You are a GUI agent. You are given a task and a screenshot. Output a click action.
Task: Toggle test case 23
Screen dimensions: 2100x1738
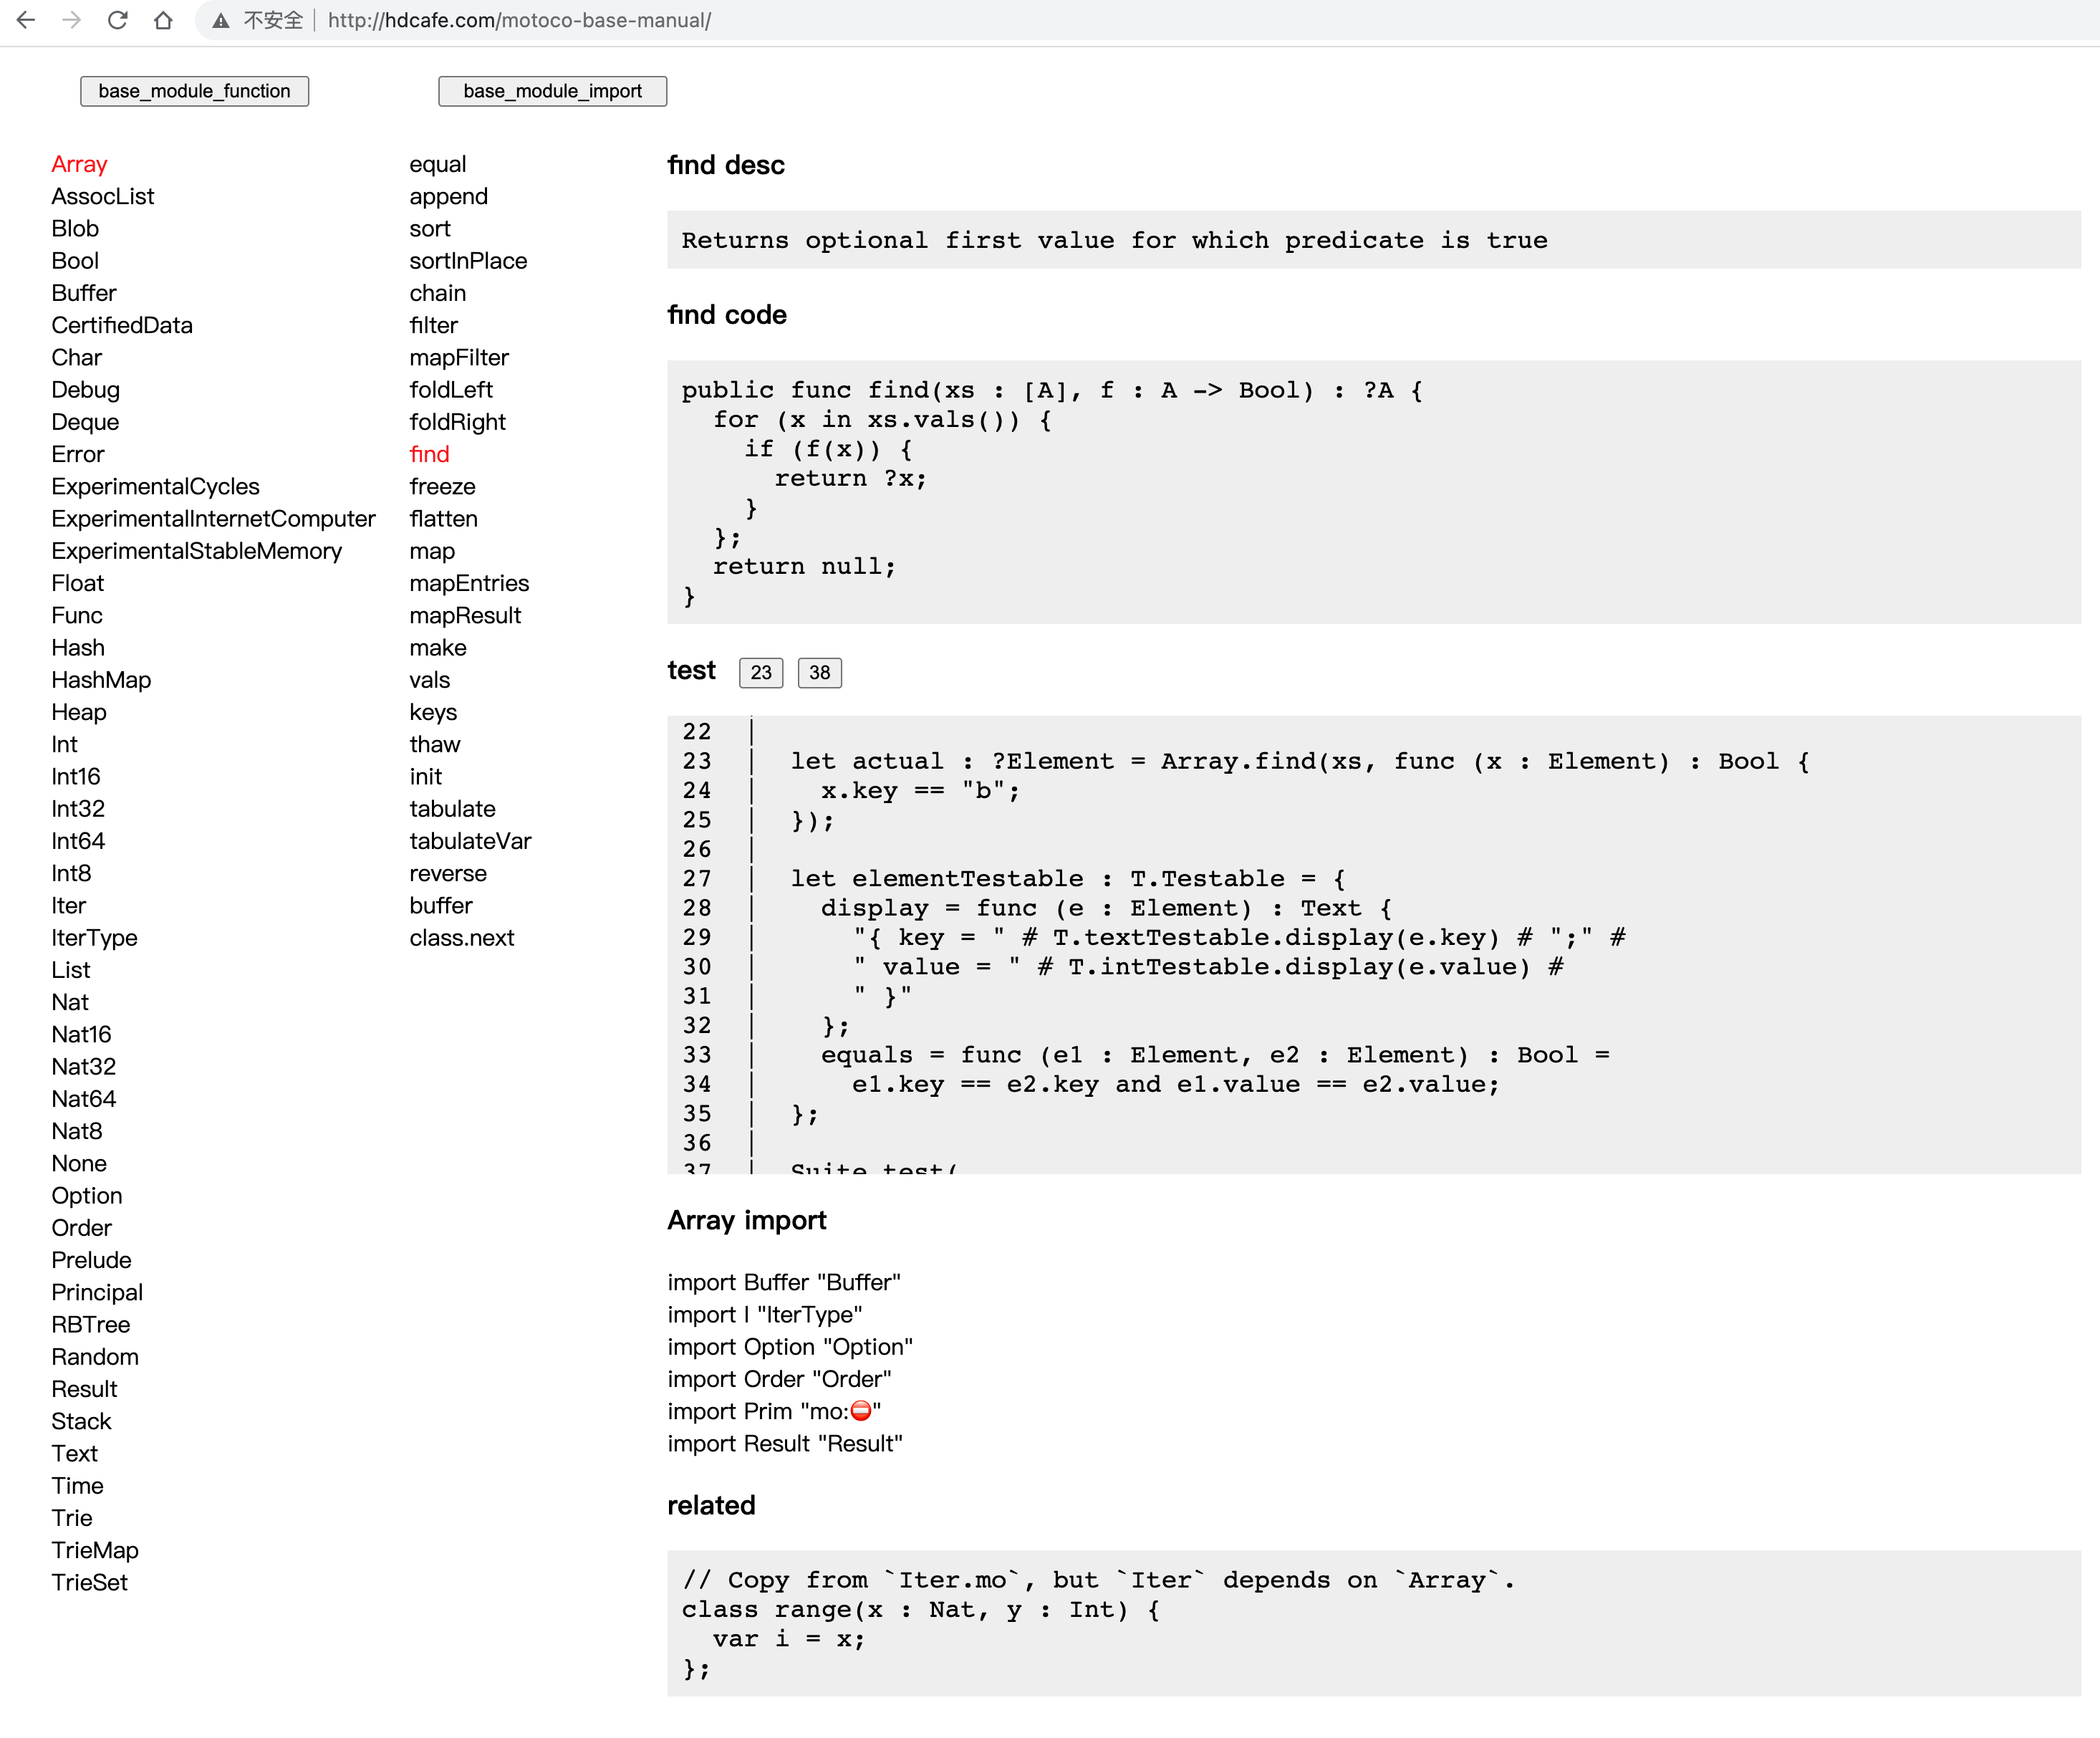(x=760, y=672)
